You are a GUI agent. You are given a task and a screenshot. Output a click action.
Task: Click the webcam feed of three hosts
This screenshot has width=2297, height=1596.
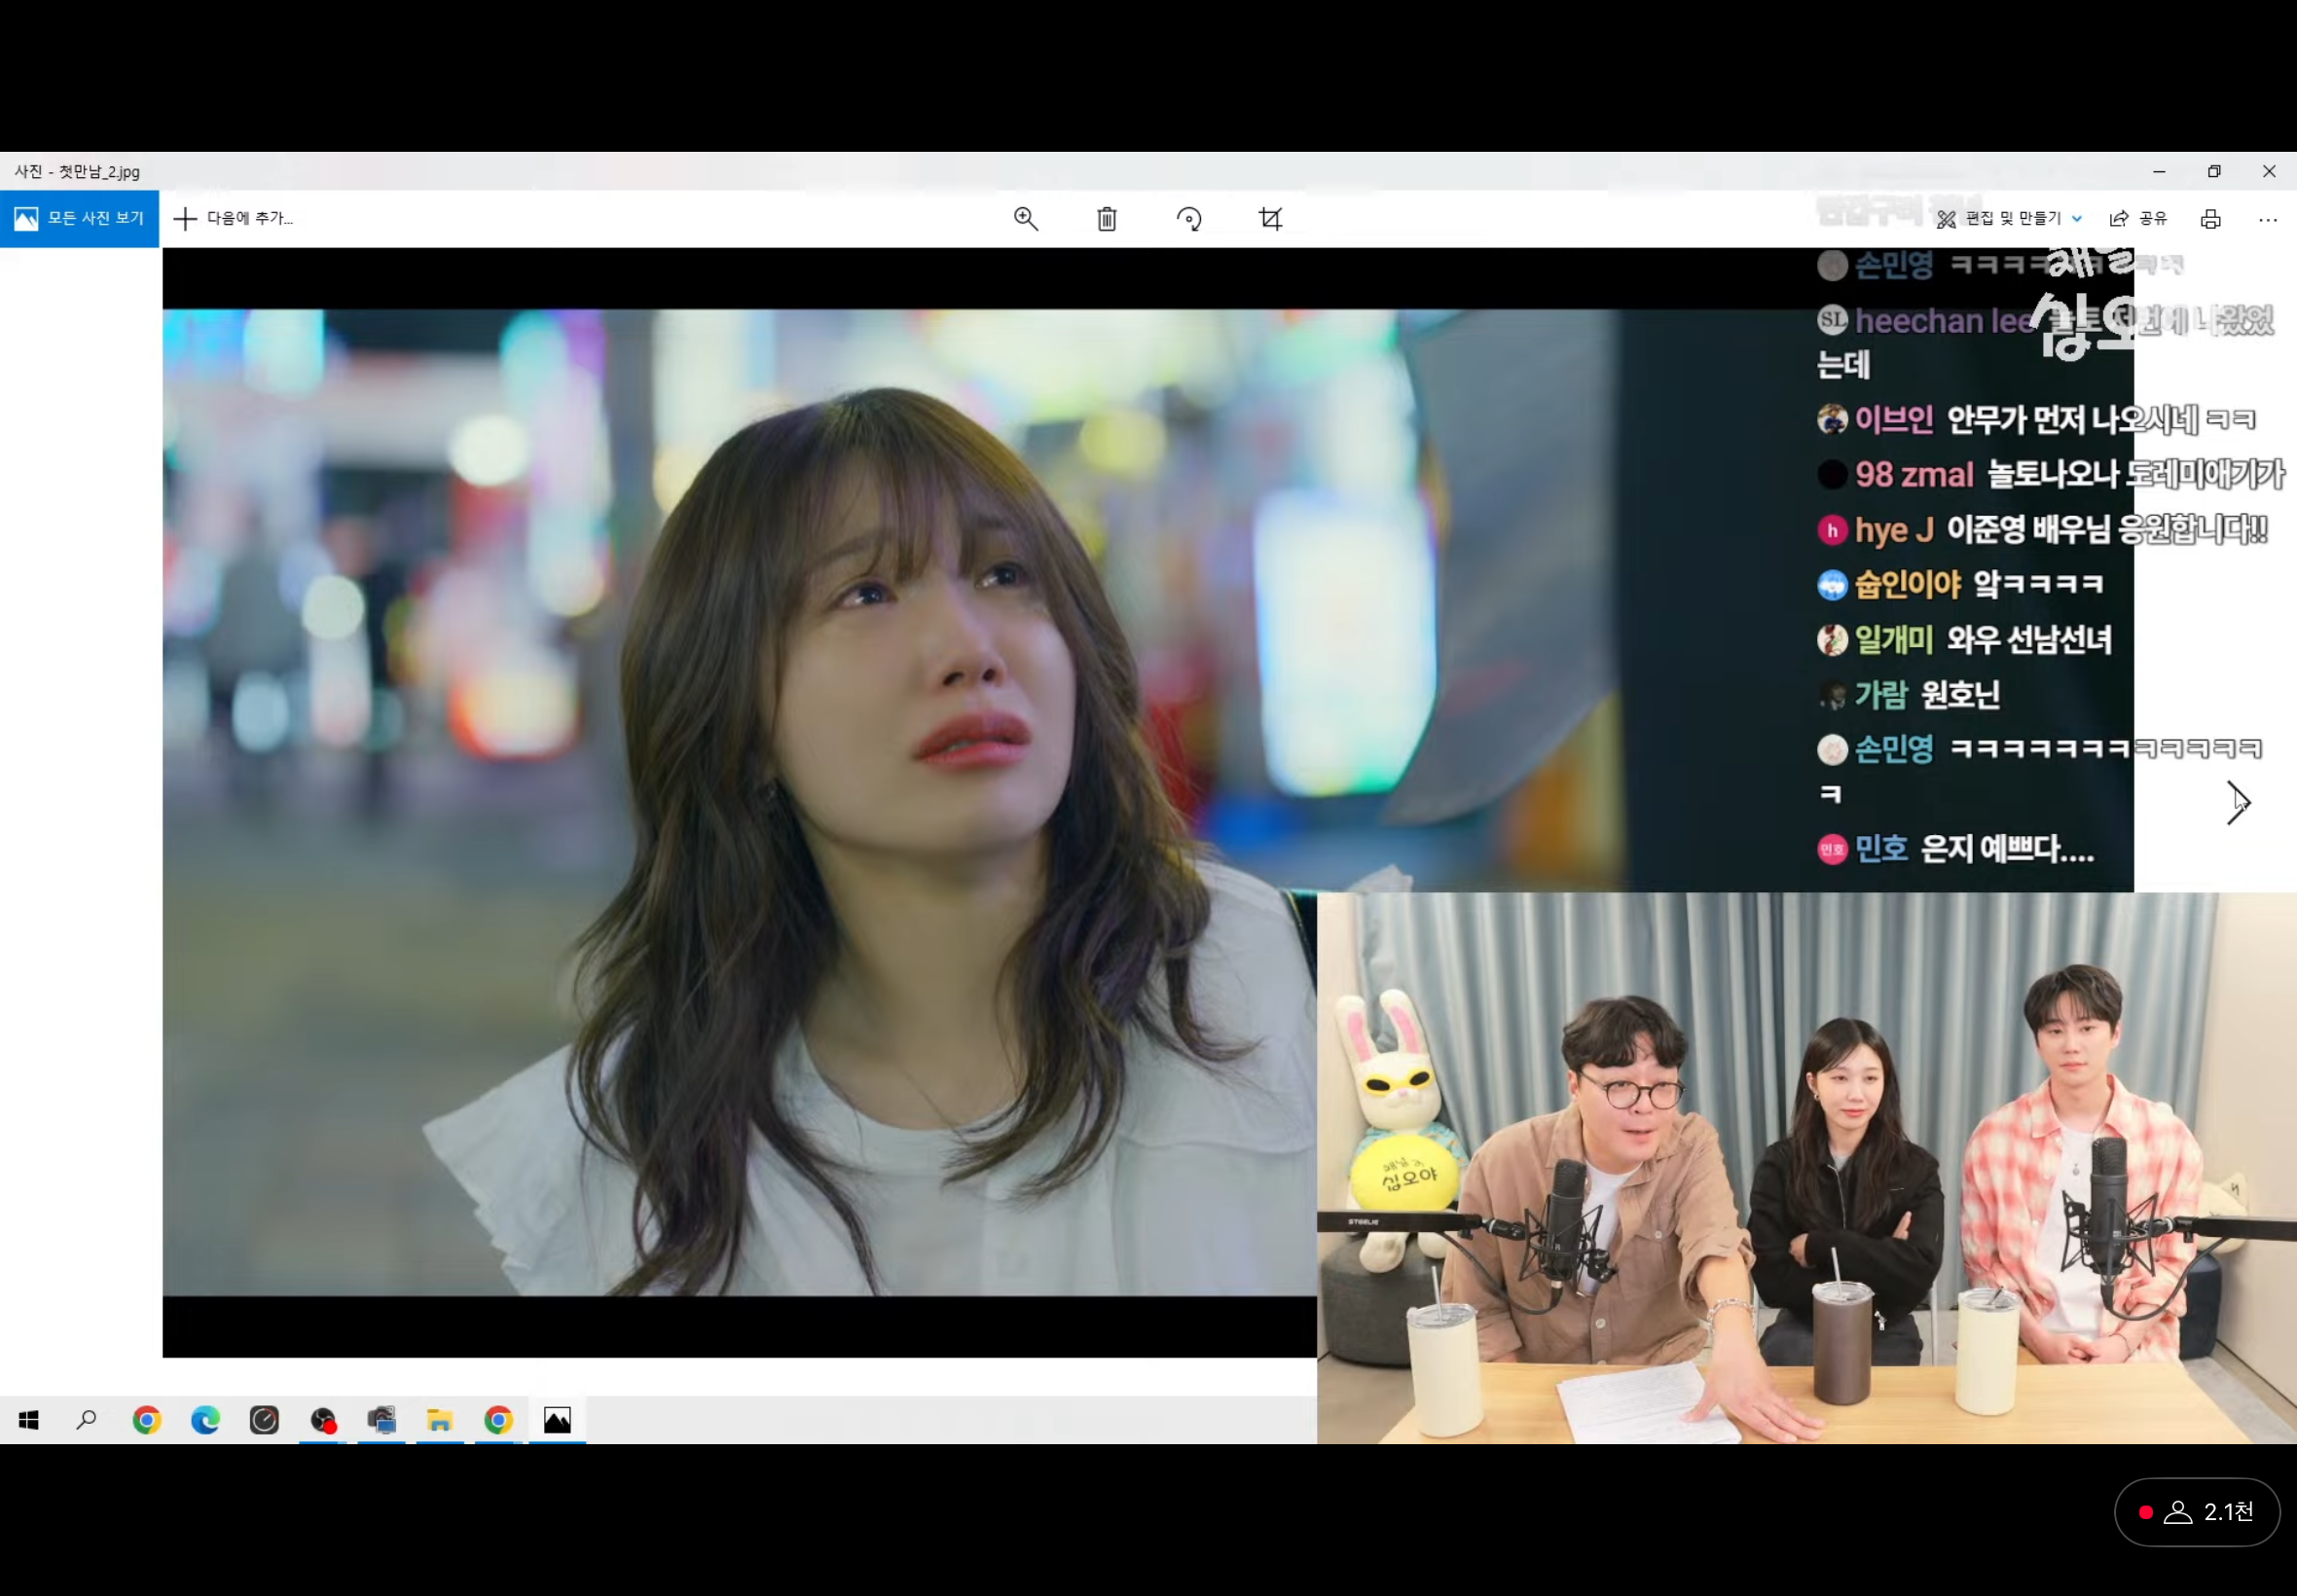1806,1168
